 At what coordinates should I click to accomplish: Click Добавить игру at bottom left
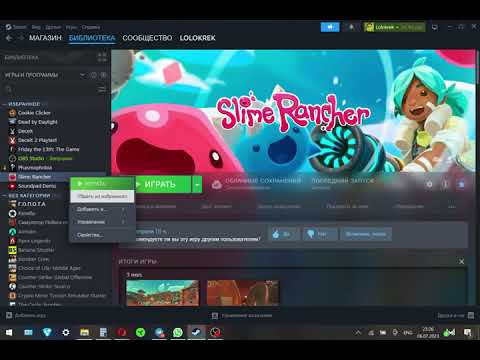[26, 315]
